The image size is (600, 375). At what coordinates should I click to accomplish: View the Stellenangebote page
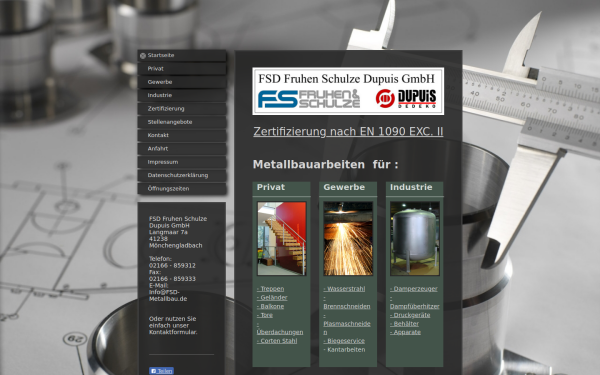tap(182, 122)
